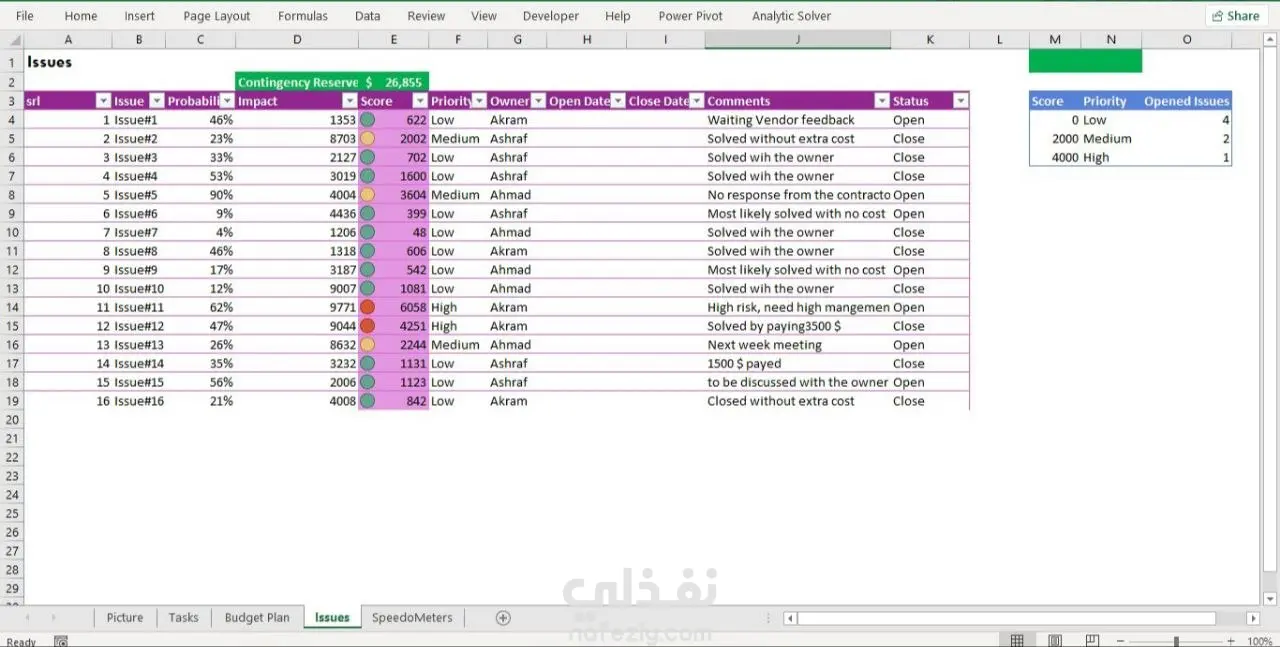Open the Probability column filter dropdown

coord(227,101)
